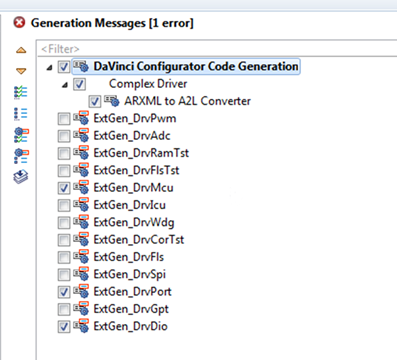
Task: Enable the ExtGen_DrvGpt checkbox
Action: [64, 310]
